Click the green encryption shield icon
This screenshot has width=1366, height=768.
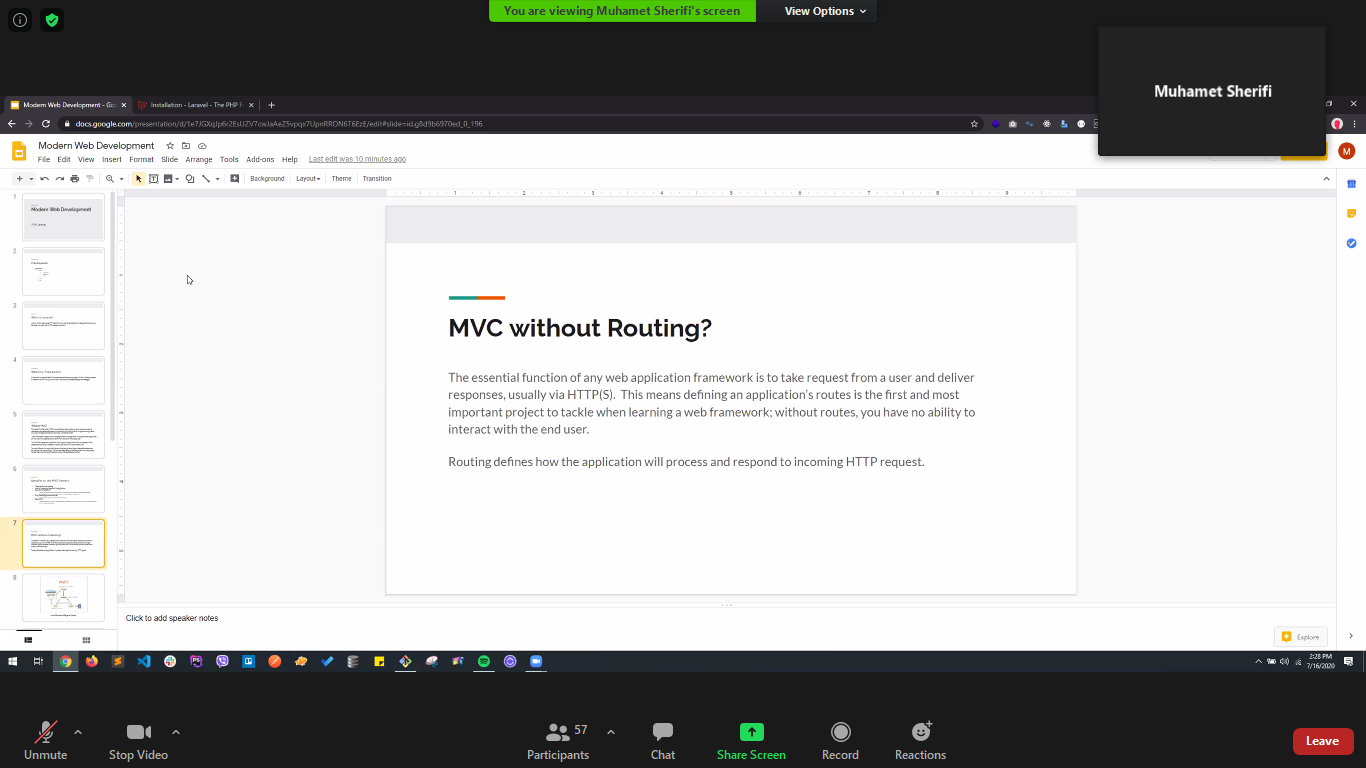tap(51, 19)
